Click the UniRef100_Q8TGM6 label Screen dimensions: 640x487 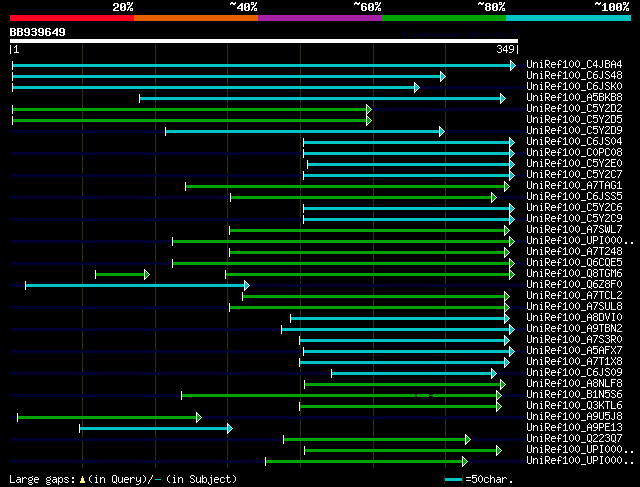[x=574, y=274]
